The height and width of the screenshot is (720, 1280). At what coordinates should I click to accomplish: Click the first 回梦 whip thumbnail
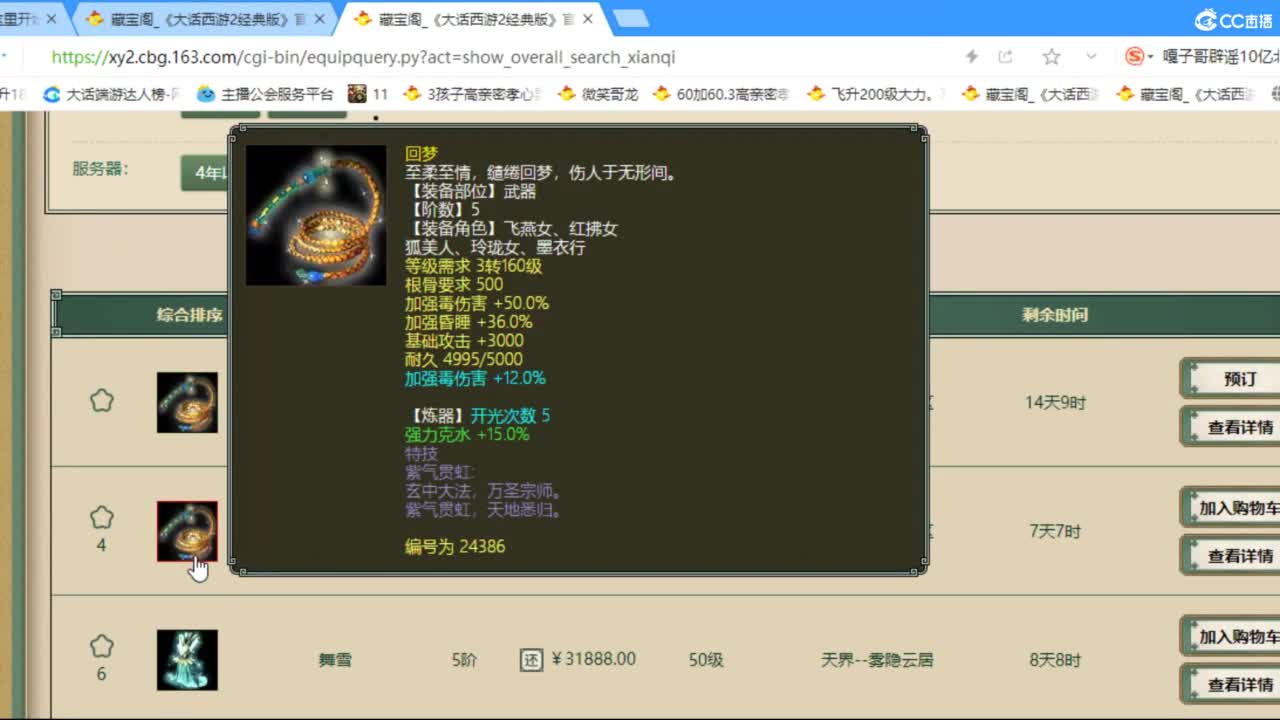pos(187,403)
